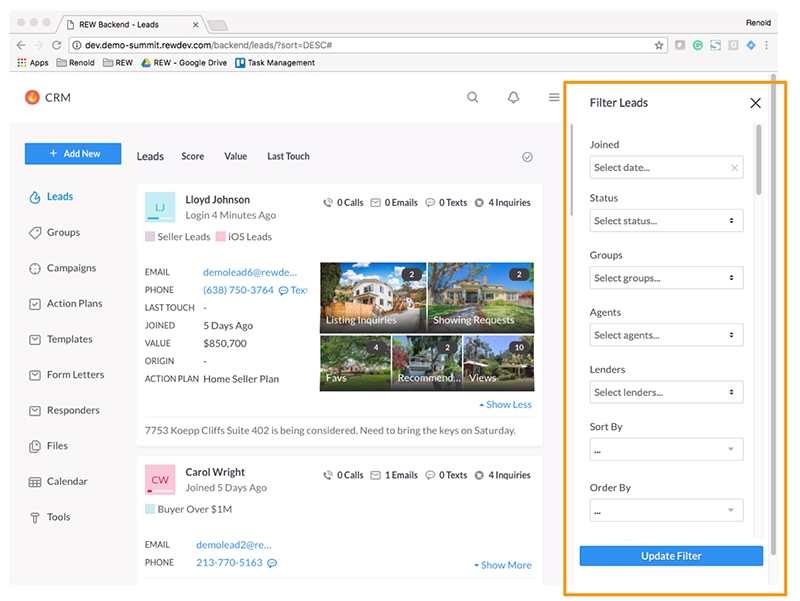This screenshot has height=601, width=800.
Task: Click the iOS Leads pink group swatch
Action: tap(220, 237)
